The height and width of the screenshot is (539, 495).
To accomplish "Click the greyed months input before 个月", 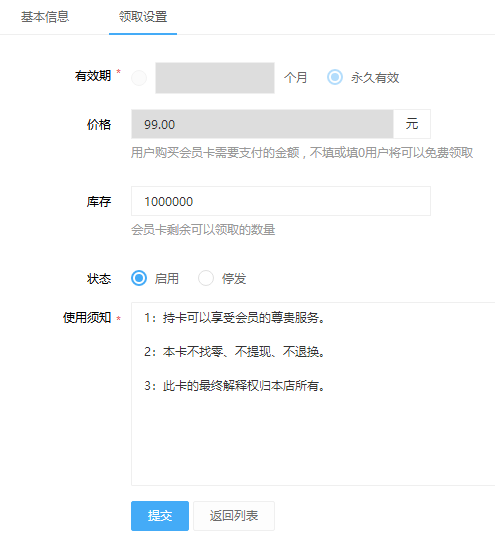I will [x=215, y=78].
